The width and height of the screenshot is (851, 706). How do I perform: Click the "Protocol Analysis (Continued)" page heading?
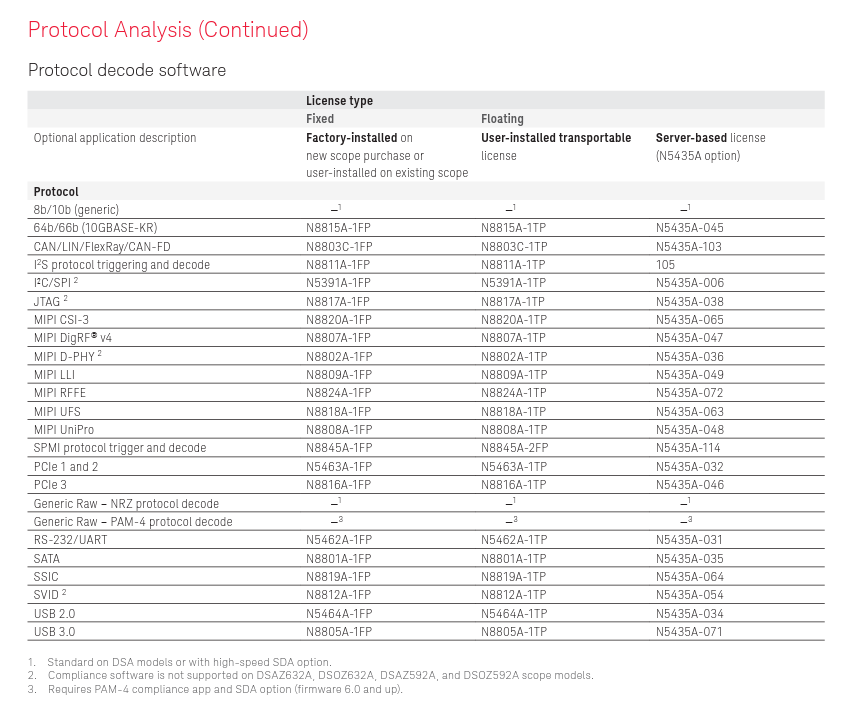coord(168,30)
